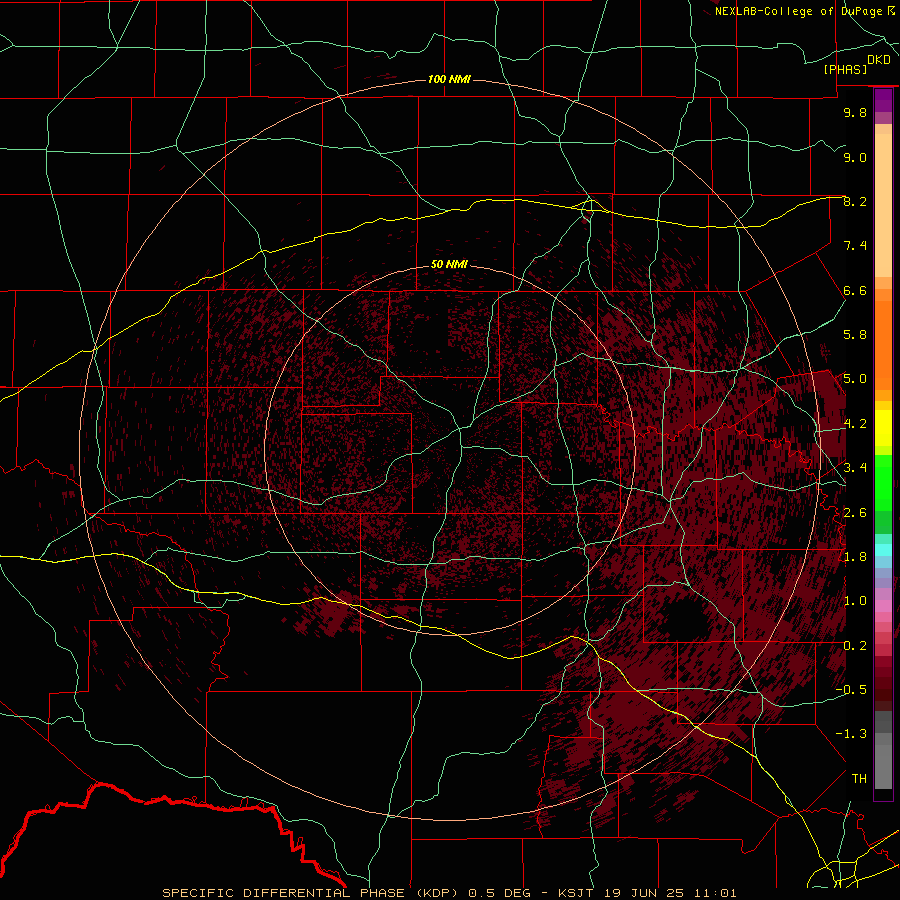Click the [PHAS] unit label
Viewport: 900px width, 900px height.
click(x=845, y=70)
